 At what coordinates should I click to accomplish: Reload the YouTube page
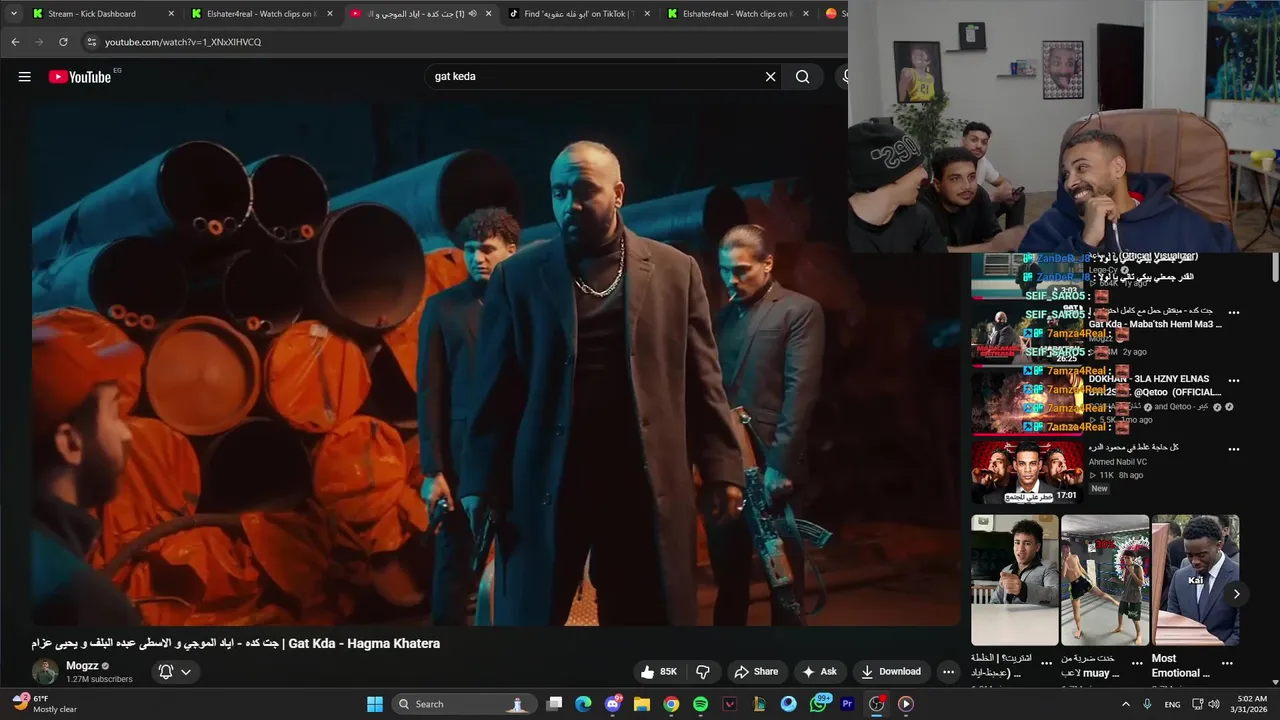coord(63,42)
